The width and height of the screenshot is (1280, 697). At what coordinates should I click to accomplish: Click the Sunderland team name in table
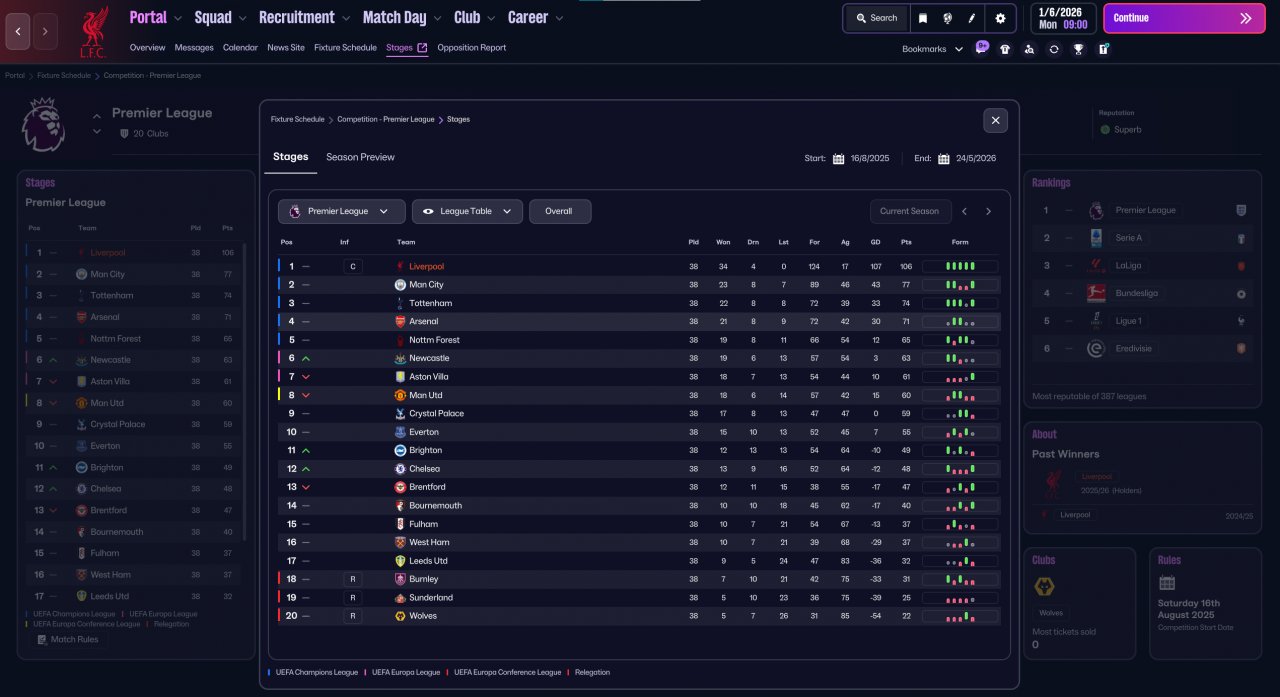[x=431, y=598]
